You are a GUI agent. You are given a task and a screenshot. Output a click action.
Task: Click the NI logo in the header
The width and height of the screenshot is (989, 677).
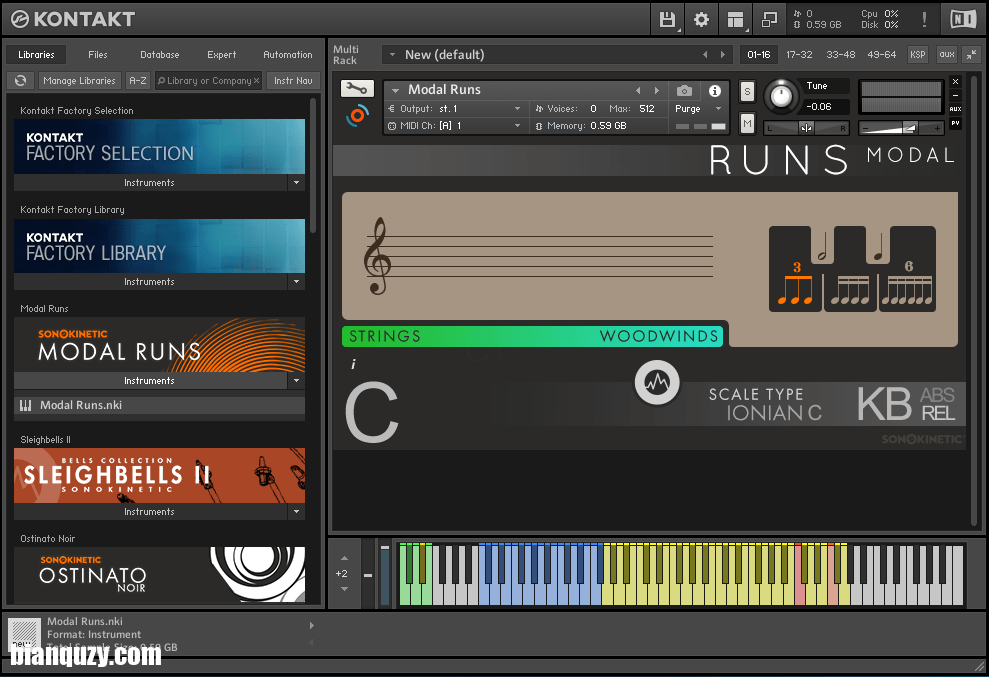coord(963,20)
